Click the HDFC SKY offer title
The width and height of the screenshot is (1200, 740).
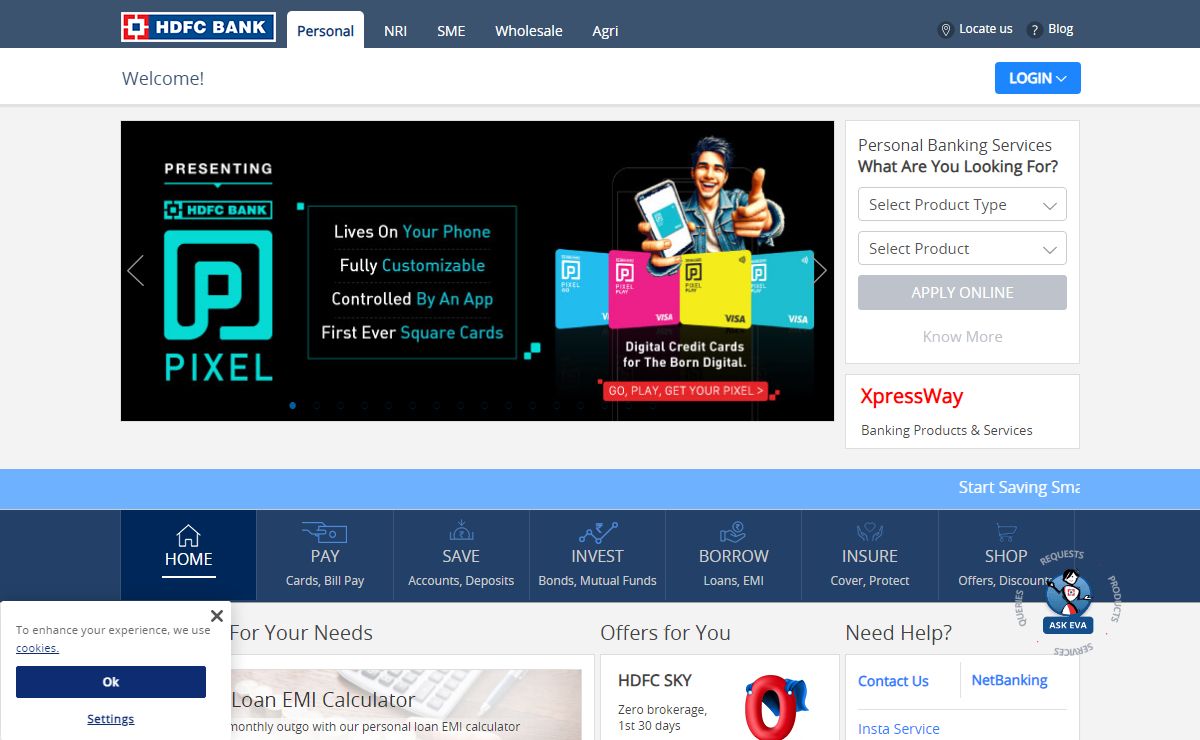[655, 680]
